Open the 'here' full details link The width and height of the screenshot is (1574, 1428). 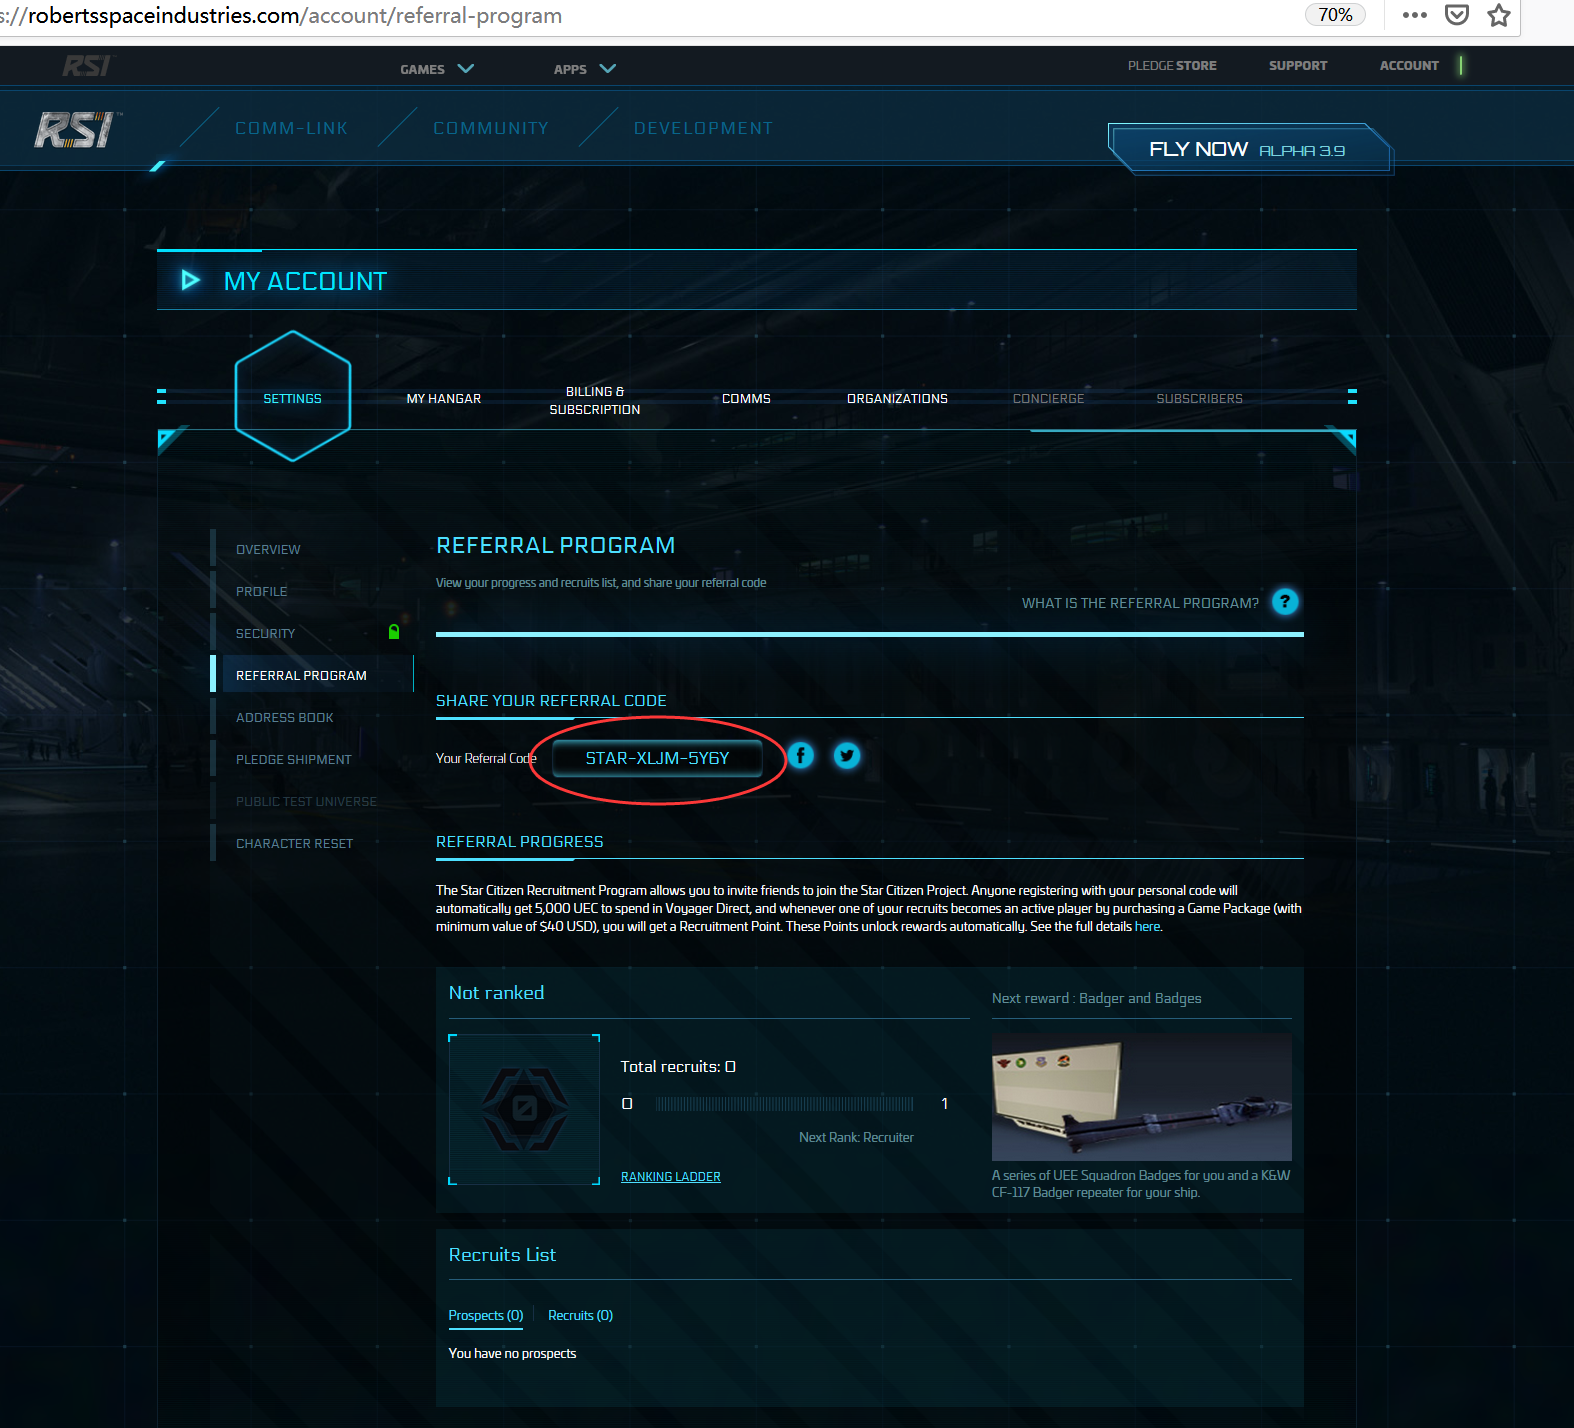click(1147, 927)
